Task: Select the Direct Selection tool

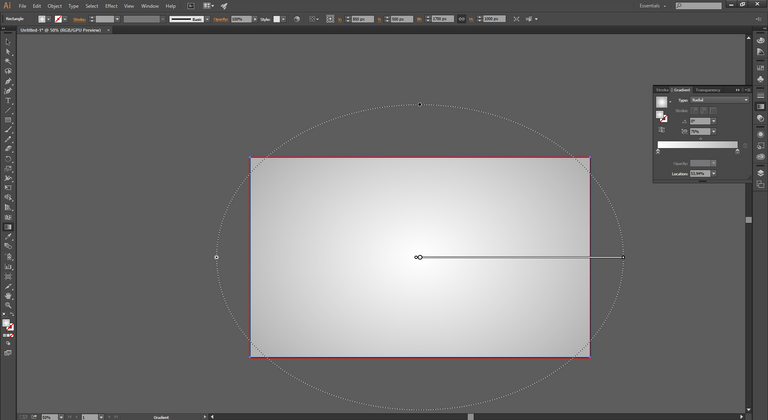Action: [8, 52]
